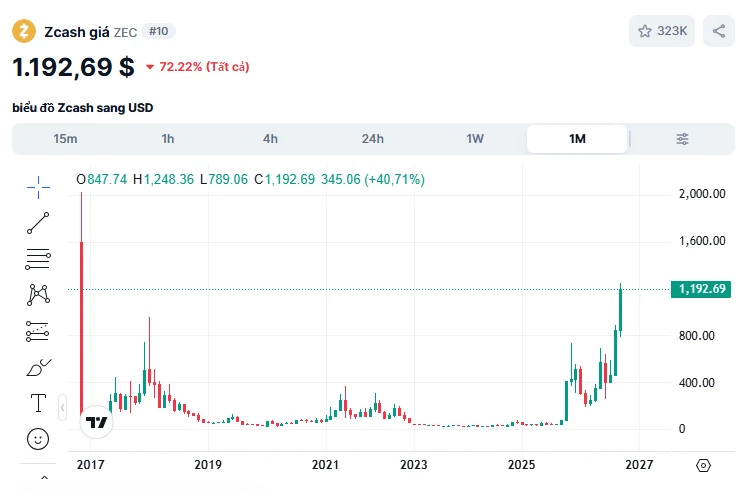The height and width of the screenshot is (490, 743).
Task: Click the 2017 time axis label
Action: [91, 464]
